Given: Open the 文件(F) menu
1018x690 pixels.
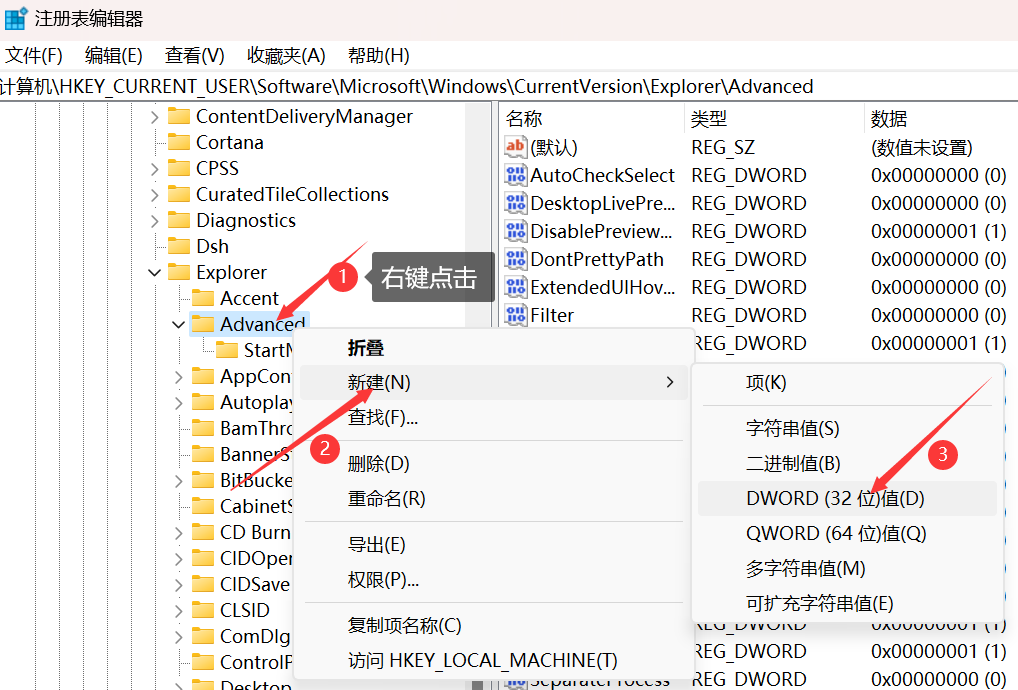Looking at the screenshot, I should [34, 55].
